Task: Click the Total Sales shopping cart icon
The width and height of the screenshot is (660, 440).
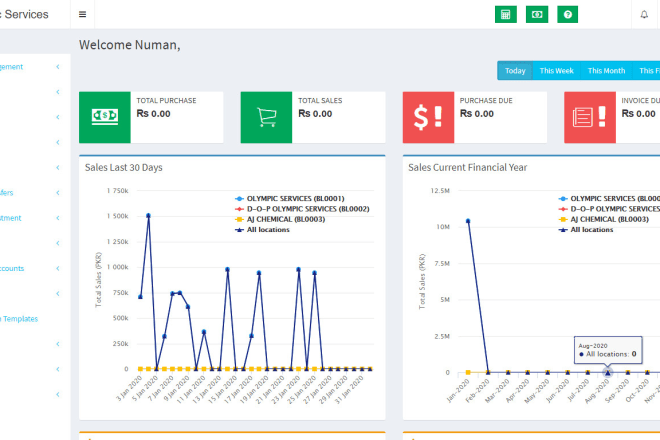Action: 266,117
